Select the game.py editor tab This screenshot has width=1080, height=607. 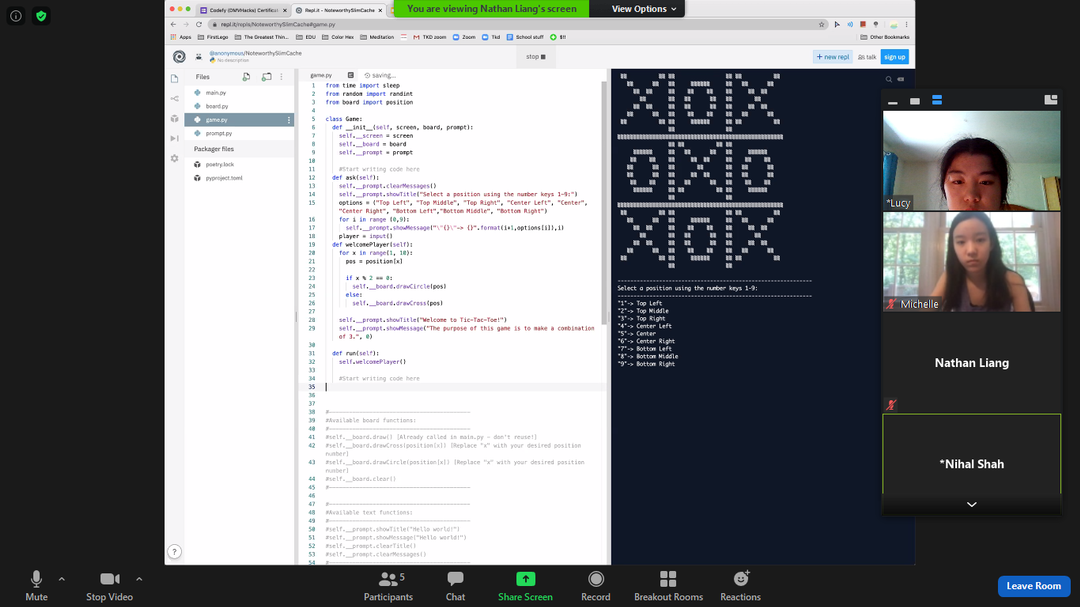322,74
